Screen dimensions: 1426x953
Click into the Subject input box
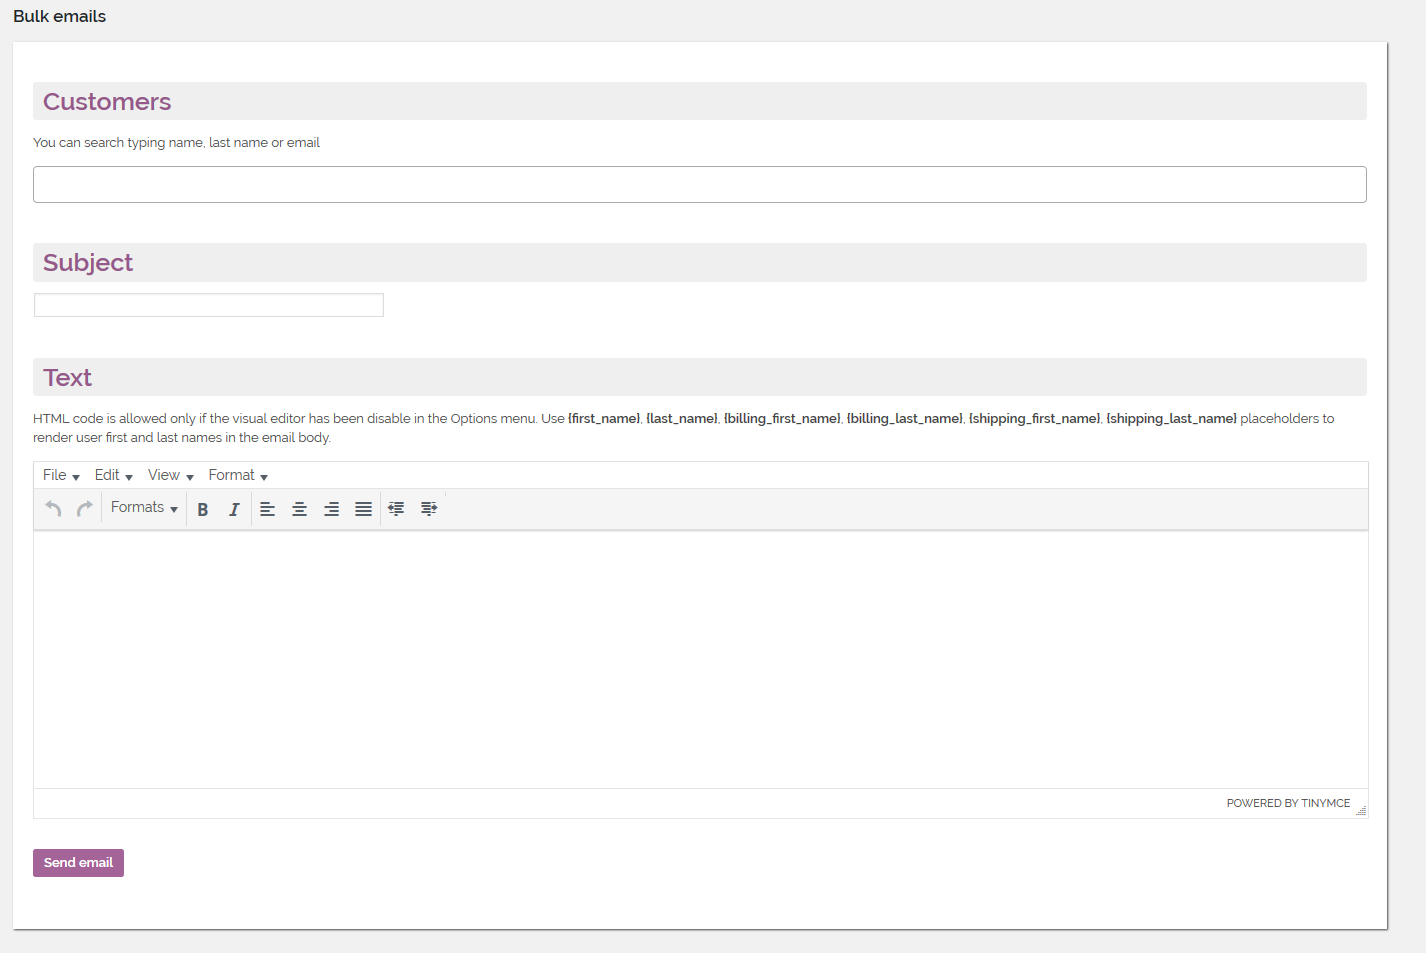pyautogui.click(x=209, y=305)
